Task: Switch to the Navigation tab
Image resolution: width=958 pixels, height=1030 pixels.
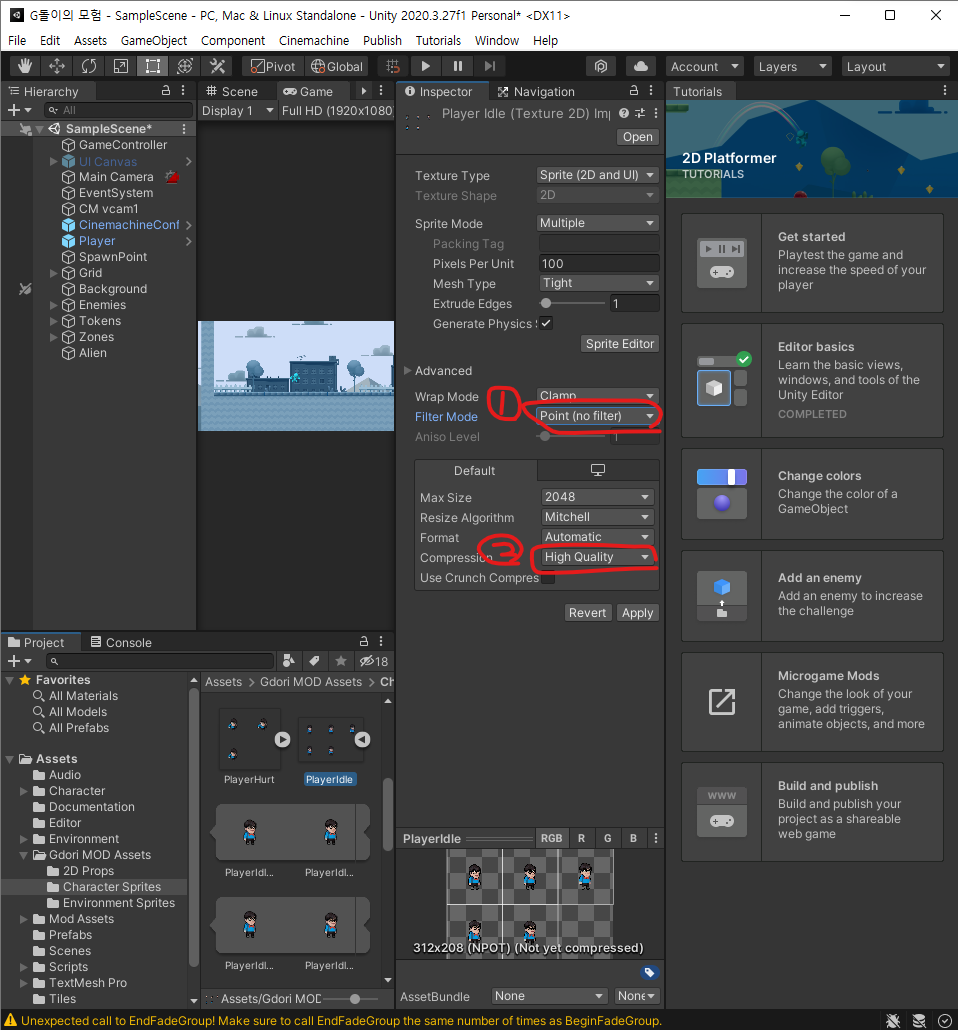Action: (x=536, y=91)
